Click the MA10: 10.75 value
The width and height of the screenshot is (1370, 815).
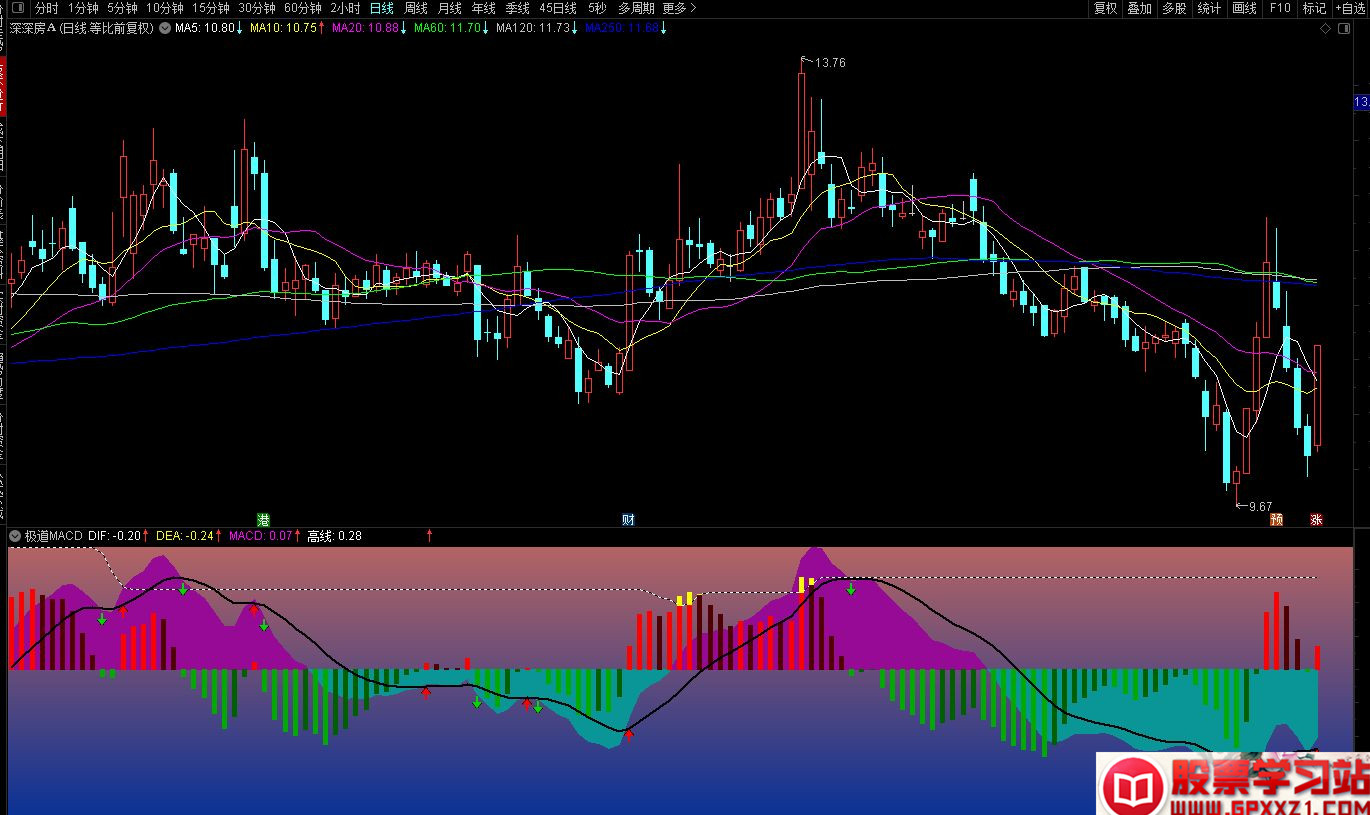(283, 28)
